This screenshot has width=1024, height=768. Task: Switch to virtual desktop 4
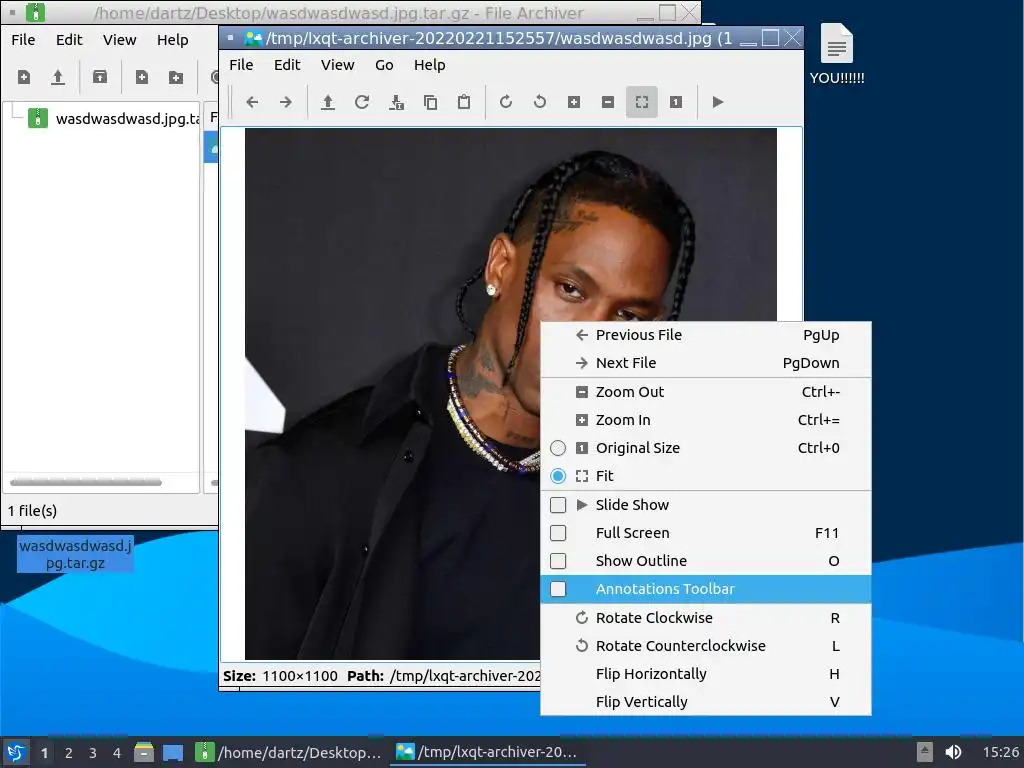(117, 753)
